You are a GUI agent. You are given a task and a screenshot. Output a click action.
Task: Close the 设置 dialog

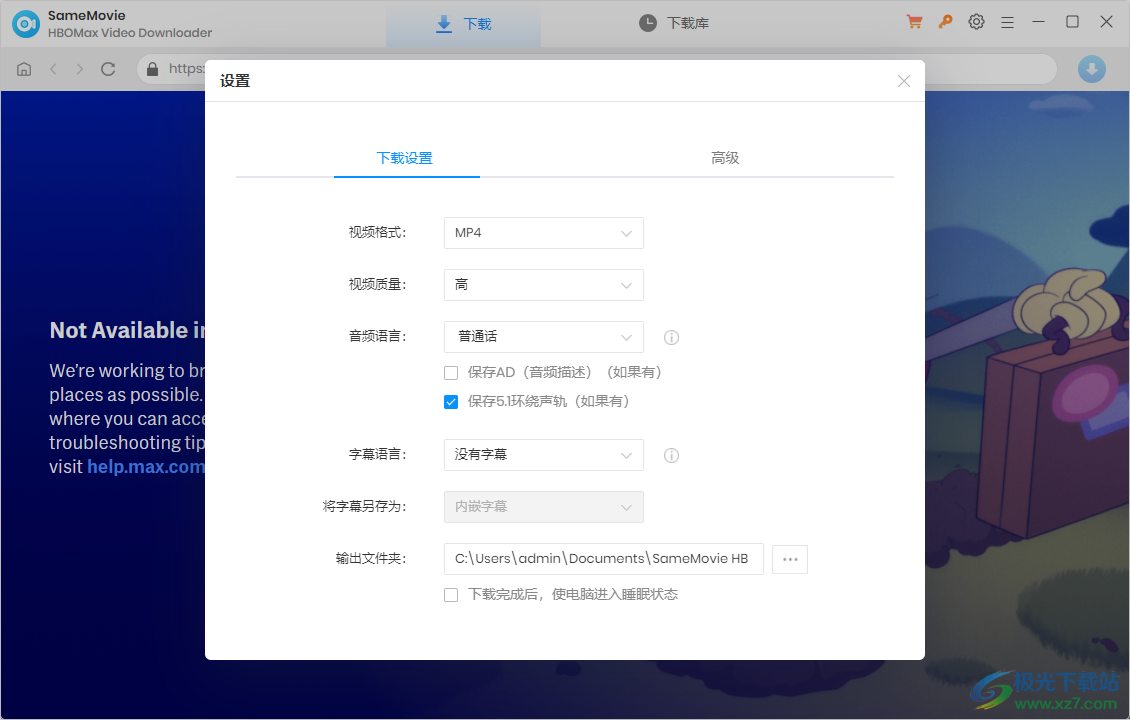(904, 81)
